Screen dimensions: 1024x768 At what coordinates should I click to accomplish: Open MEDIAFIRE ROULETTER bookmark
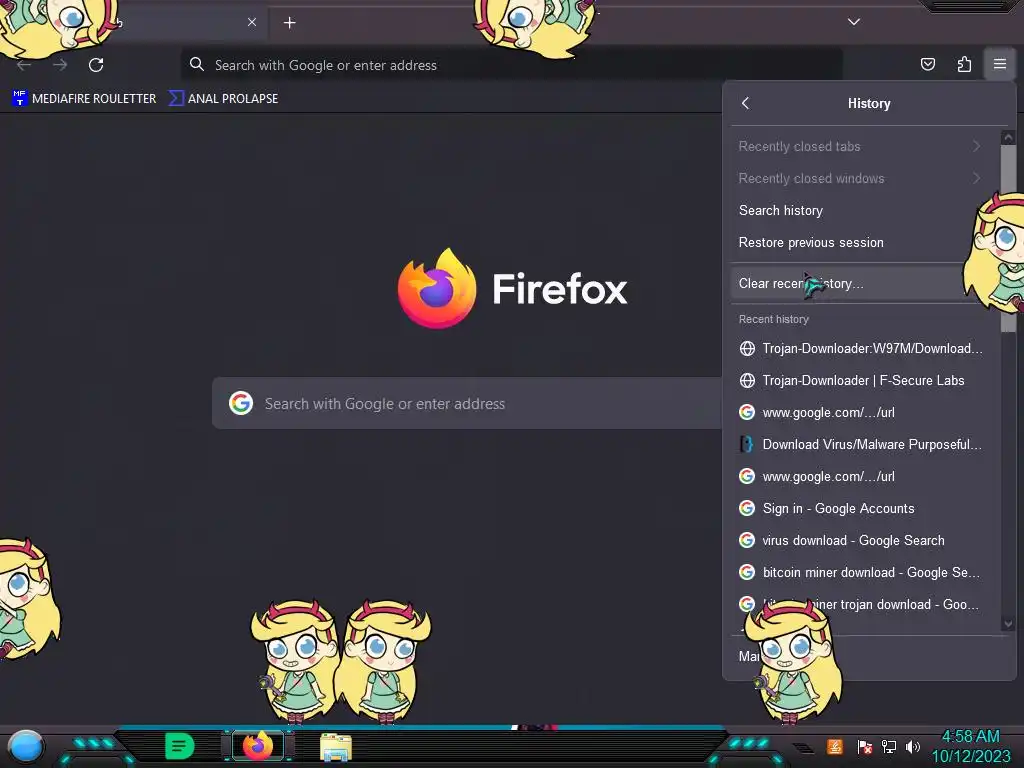tap(84, 99)
